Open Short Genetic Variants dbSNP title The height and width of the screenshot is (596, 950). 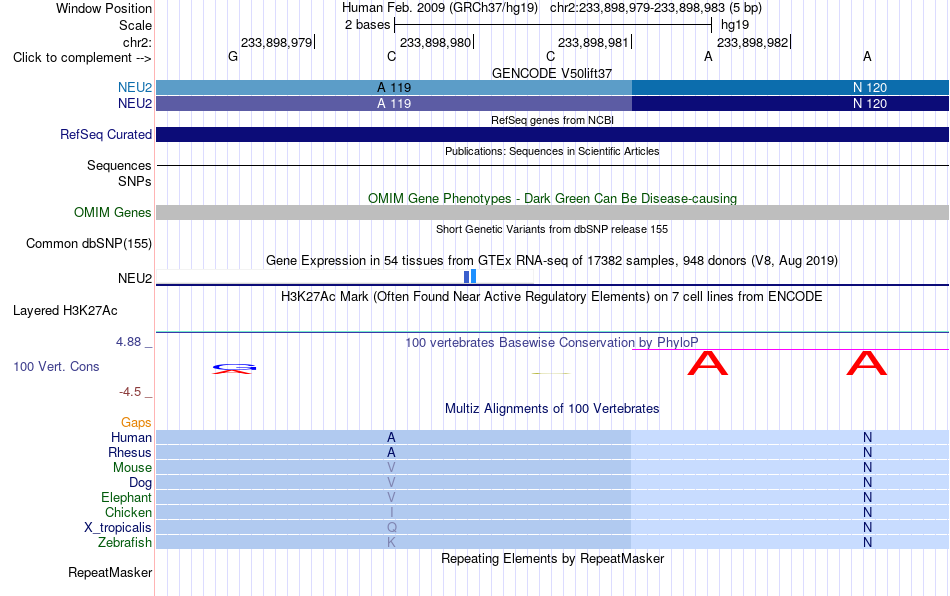click(552, 230)
